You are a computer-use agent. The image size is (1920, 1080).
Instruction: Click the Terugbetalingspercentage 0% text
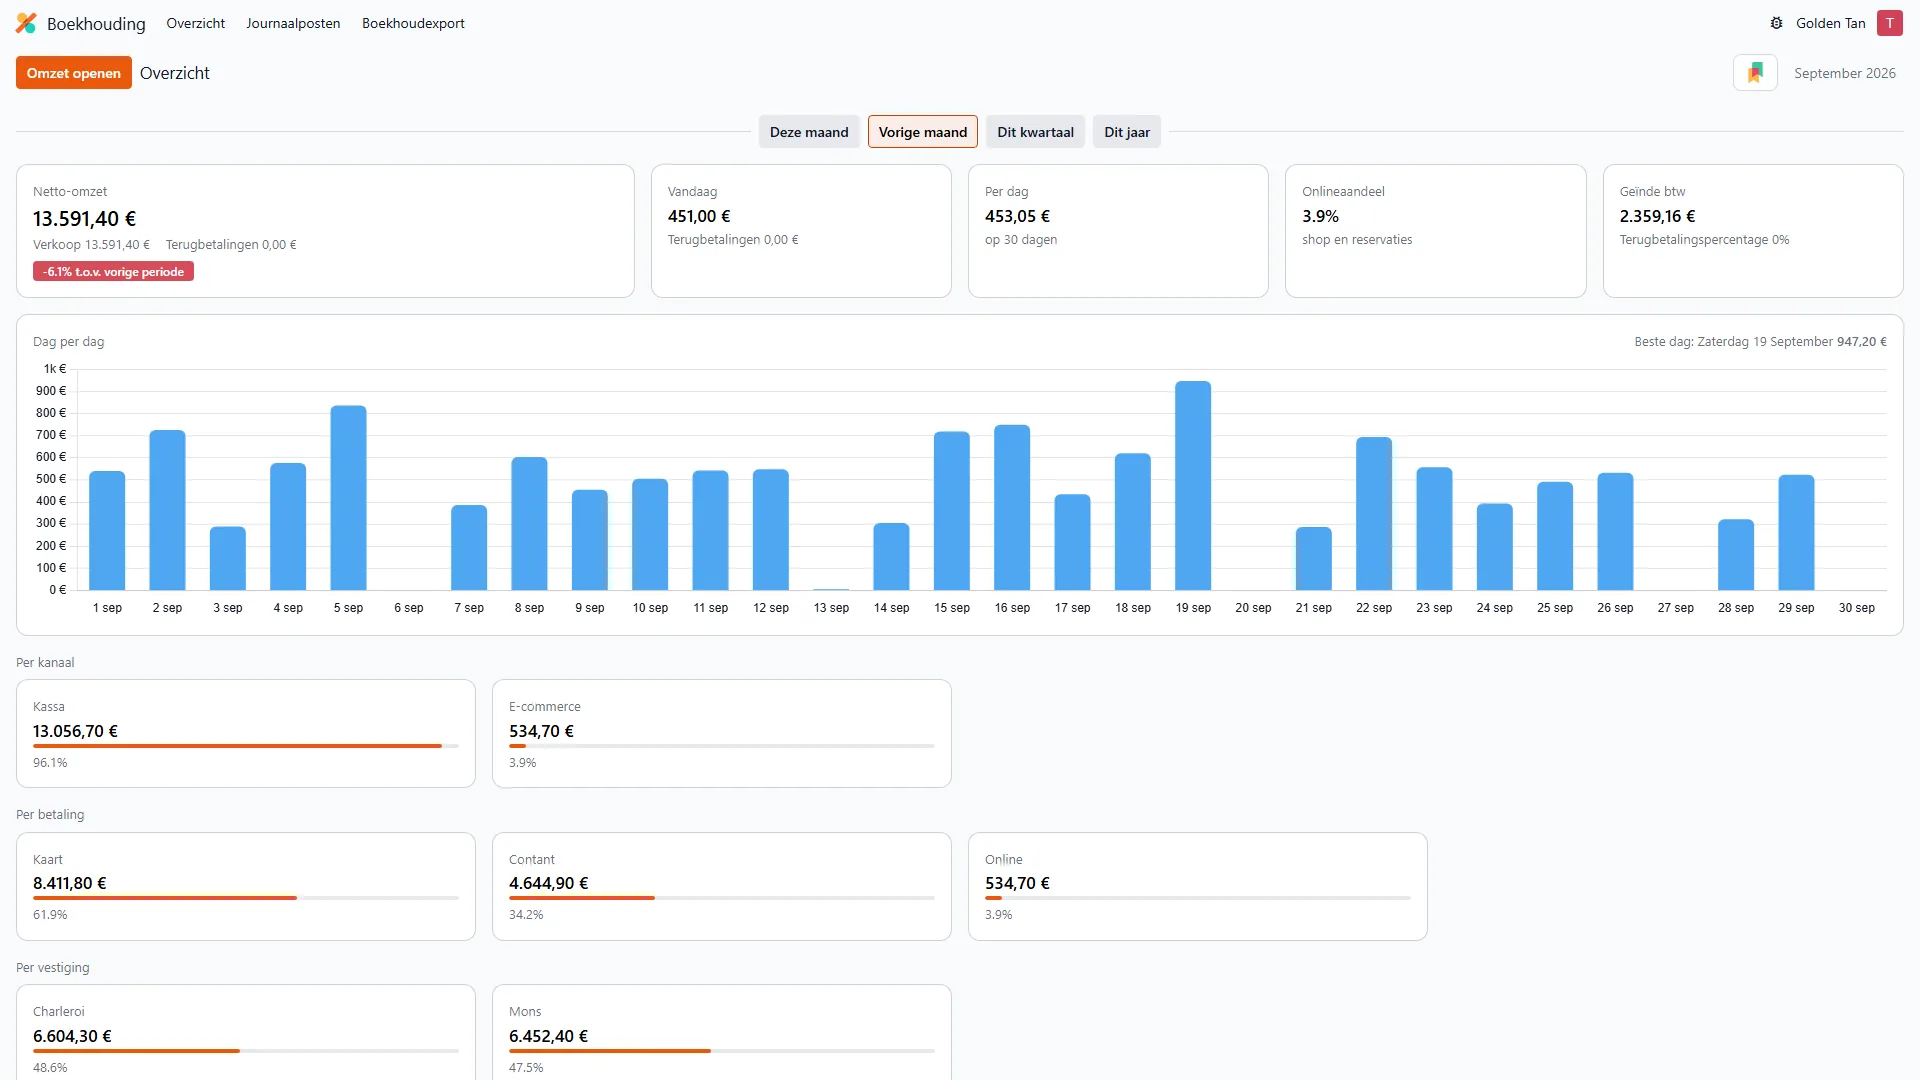coord(1704,240)
